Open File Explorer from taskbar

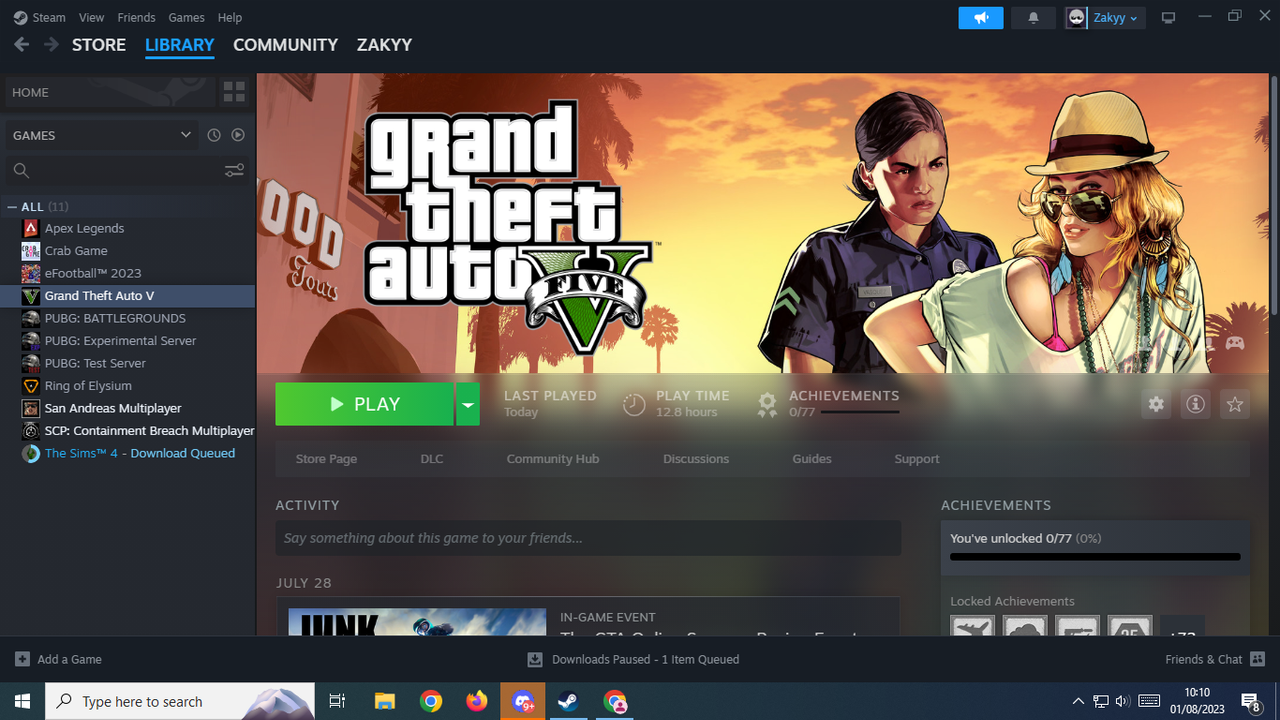click(x=385, y=701)
